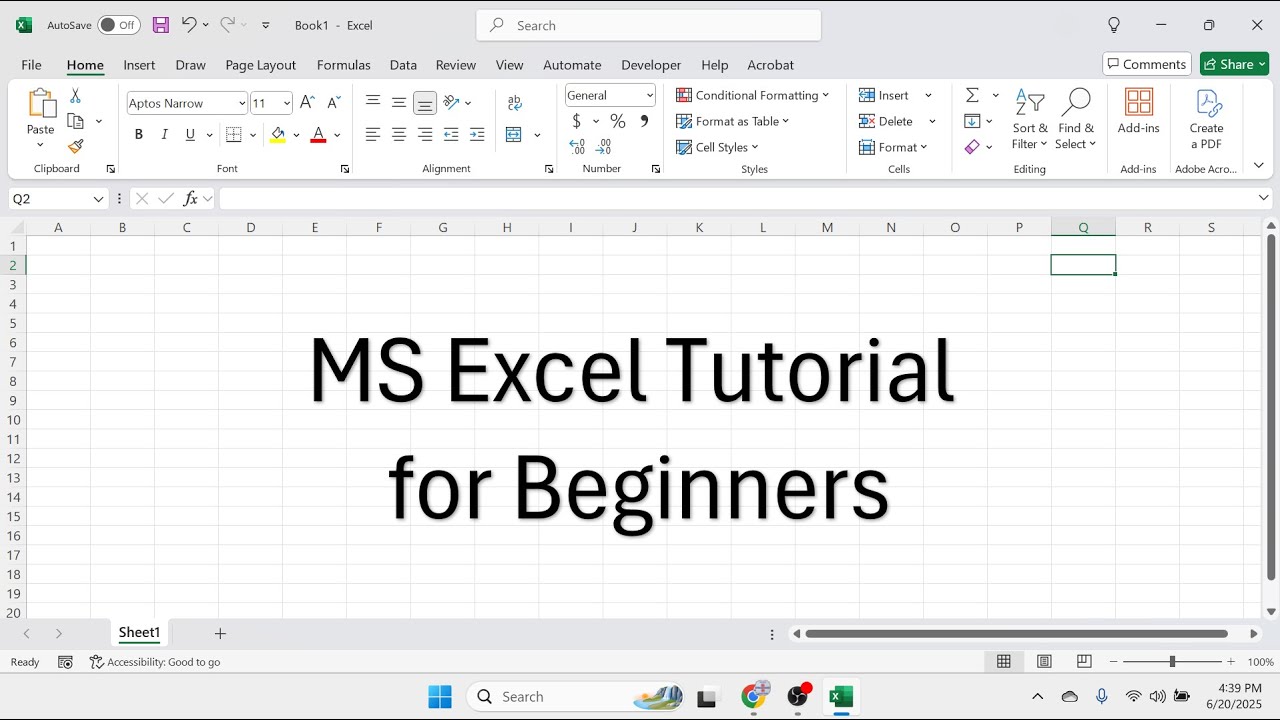Apply red Font Color swatch
Image resolution: width=1280 pixels, height=720 pixels.
tap(318, 135)
